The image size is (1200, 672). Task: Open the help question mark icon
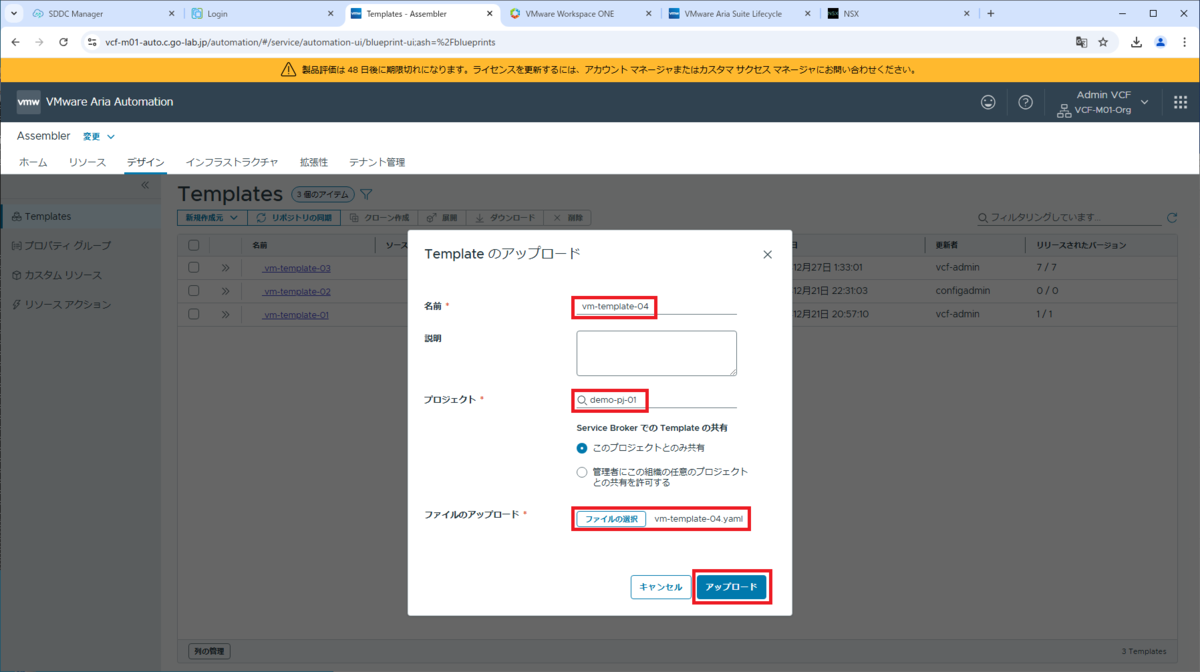(1025, 102)
